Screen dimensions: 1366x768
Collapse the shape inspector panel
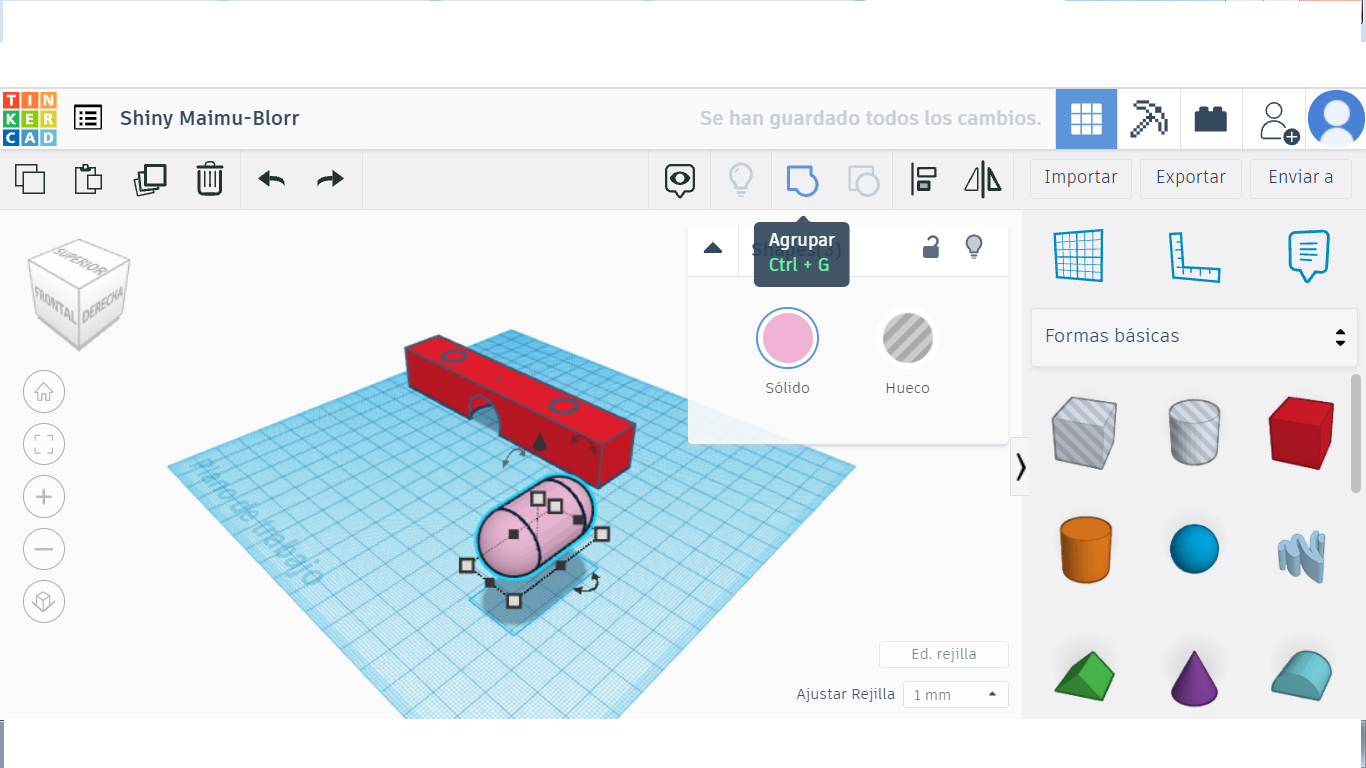(713, 248)
